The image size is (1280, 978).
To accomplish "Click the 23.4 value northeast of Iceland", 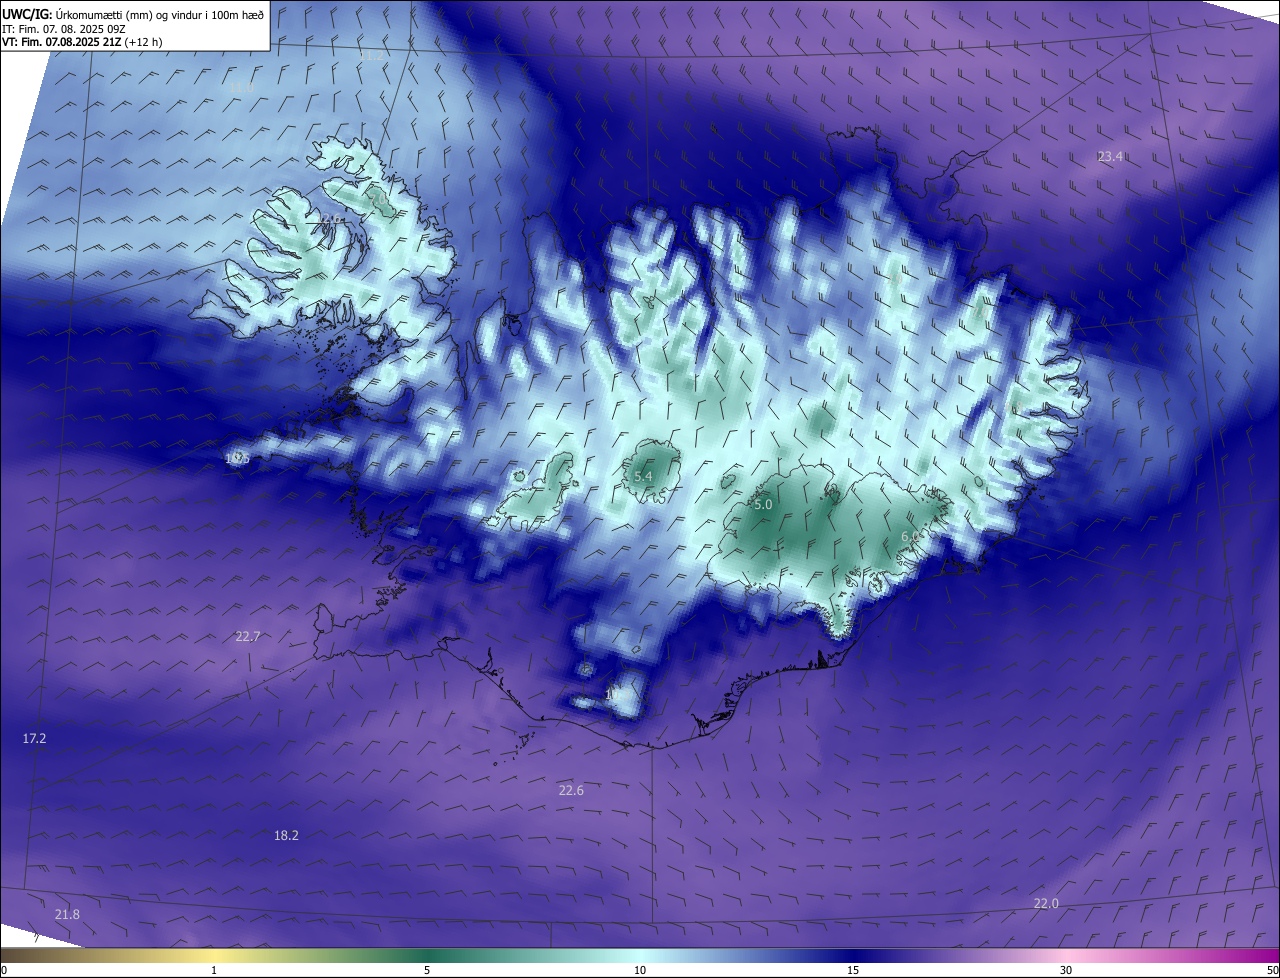I will pos(1110,156).
